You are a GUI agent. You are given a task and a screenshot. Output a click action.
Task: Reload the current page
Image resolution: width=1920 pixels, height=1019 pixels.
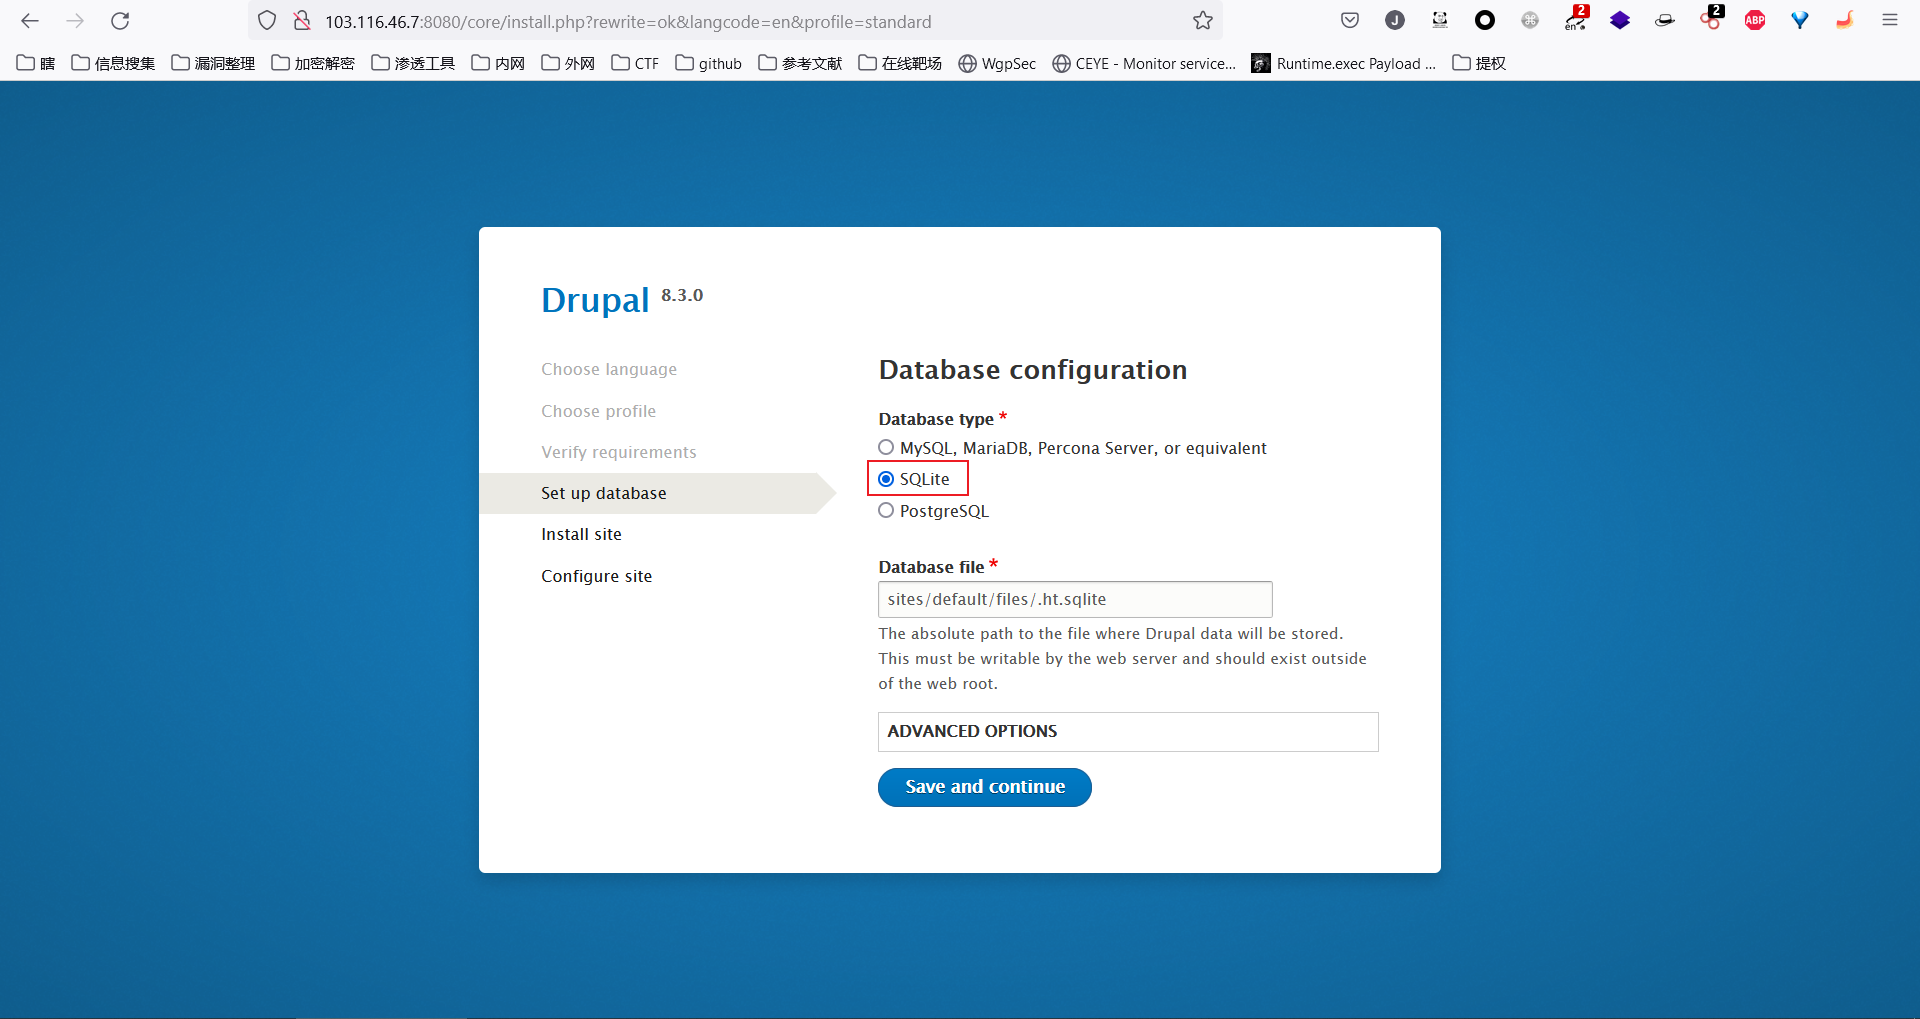click(120, 21)
